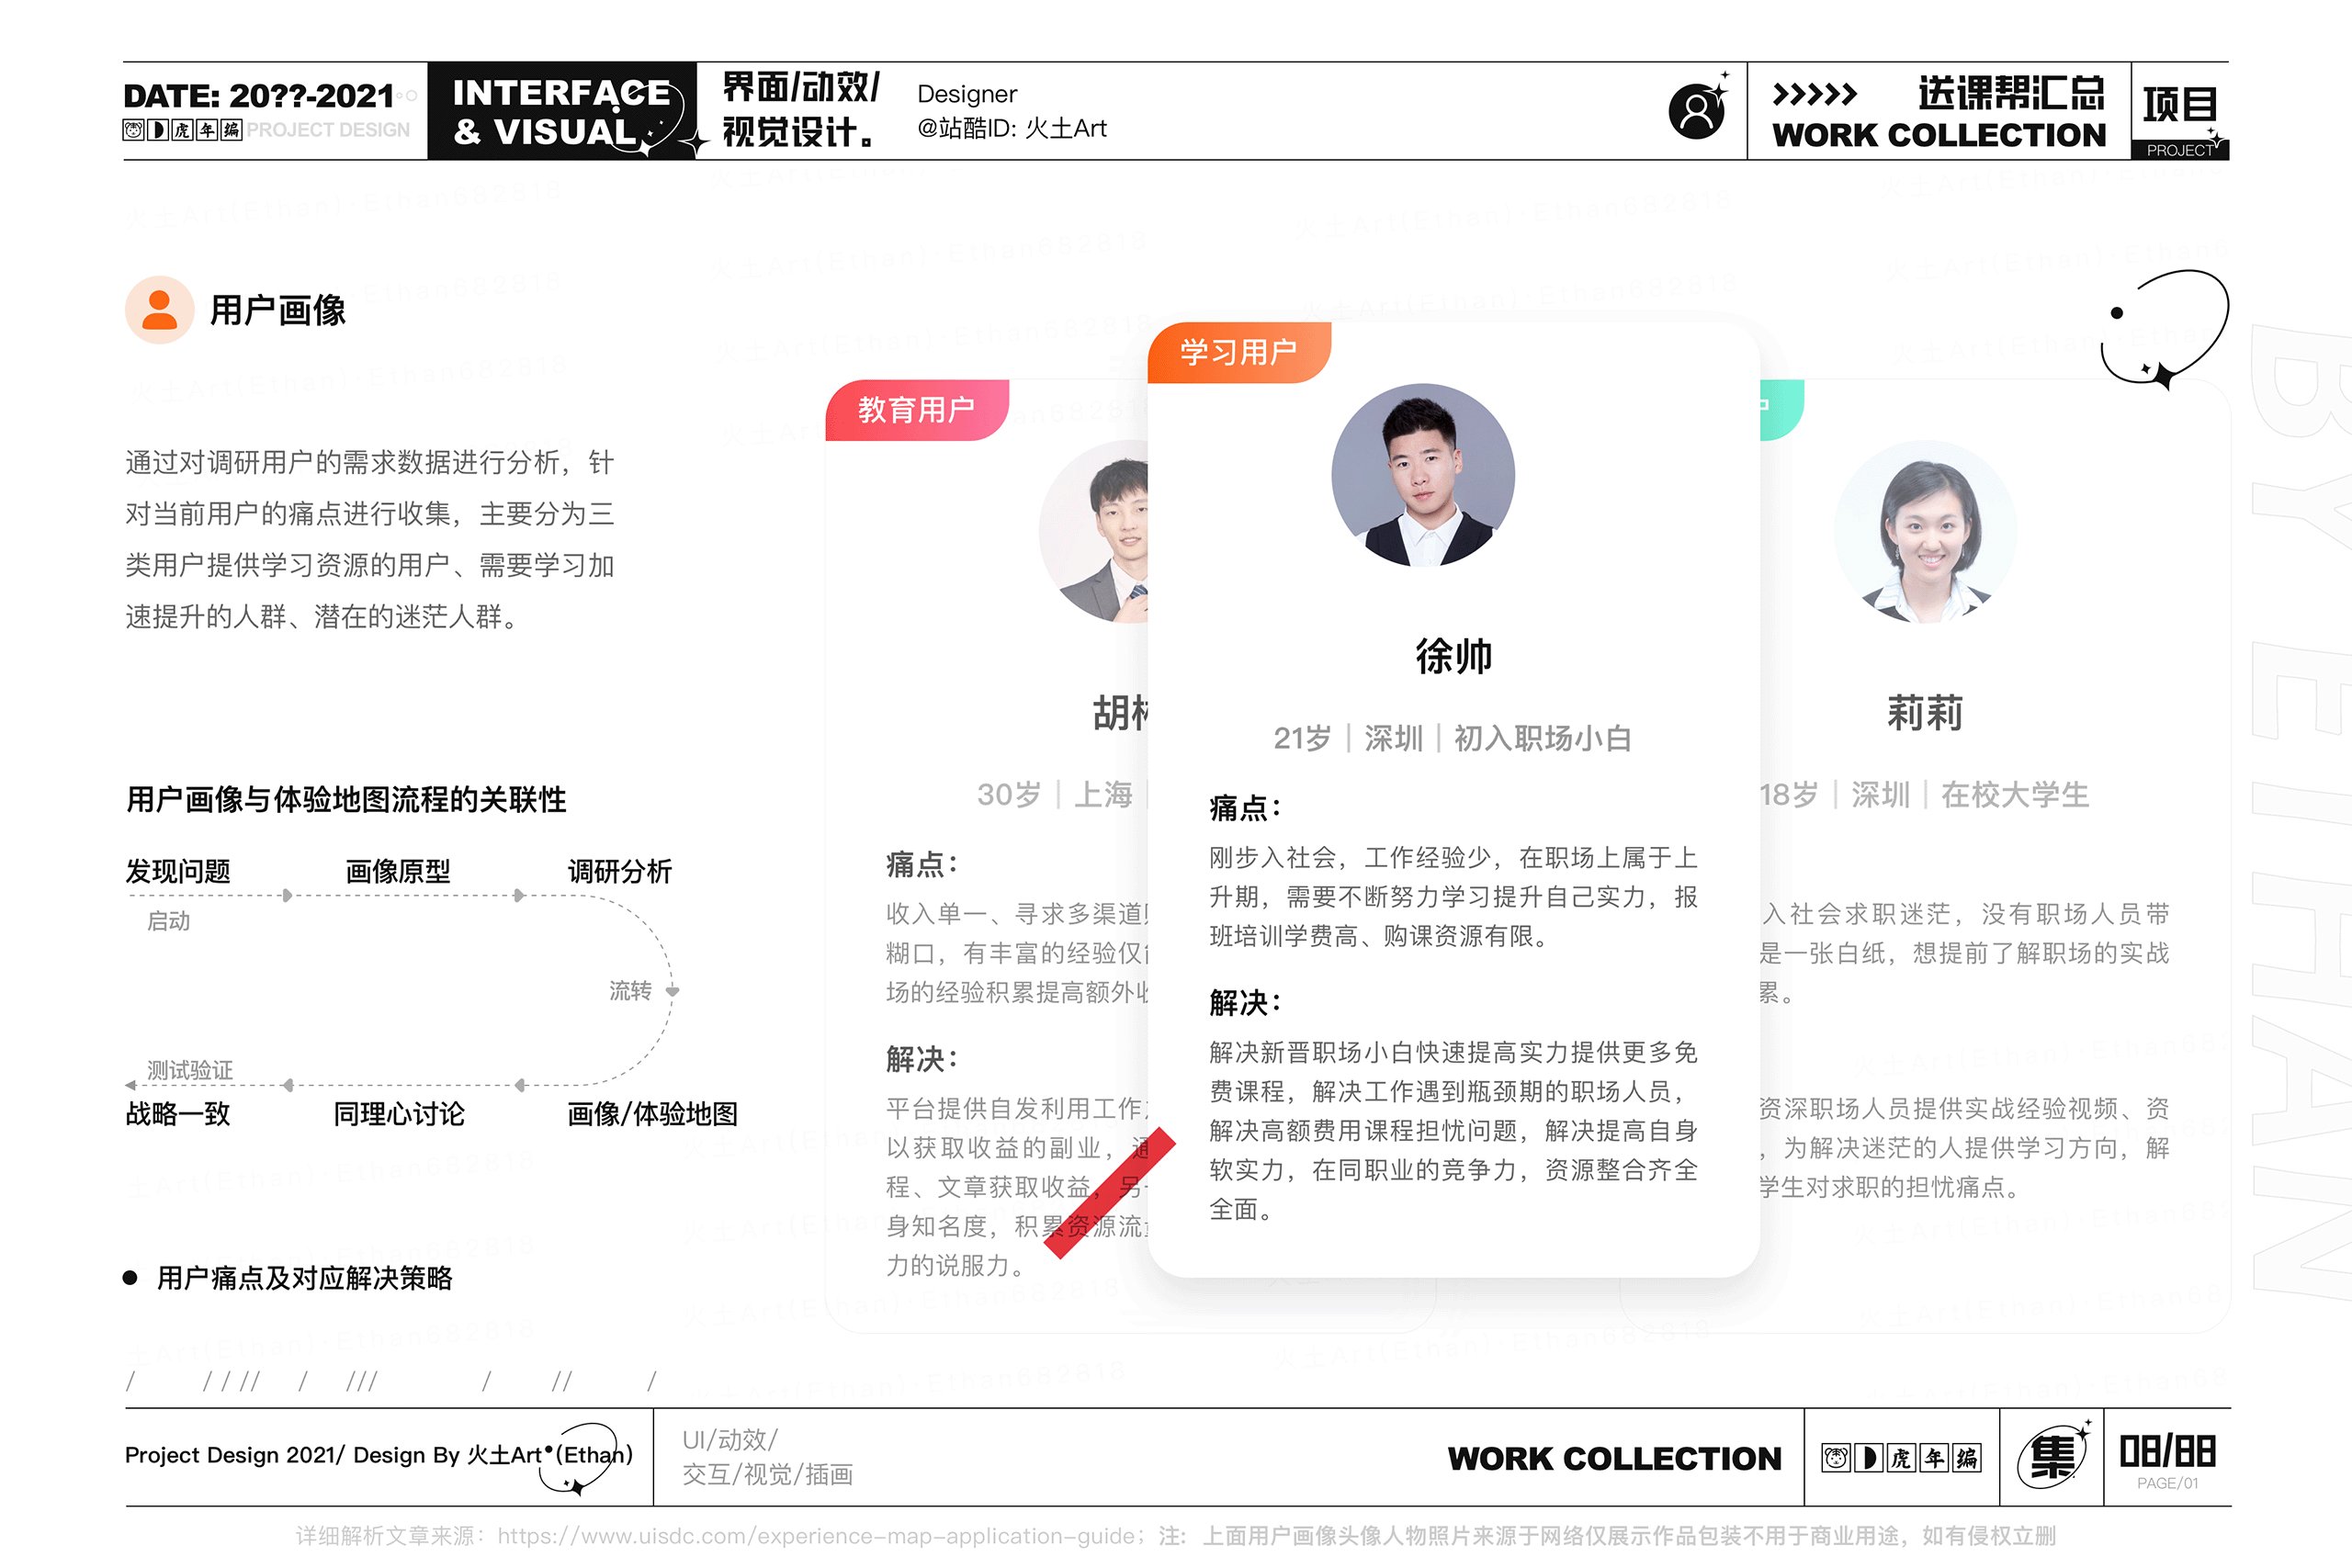
Task: Click the arrow chevrons before 送课帮汇总
Action: point(1814,94)
